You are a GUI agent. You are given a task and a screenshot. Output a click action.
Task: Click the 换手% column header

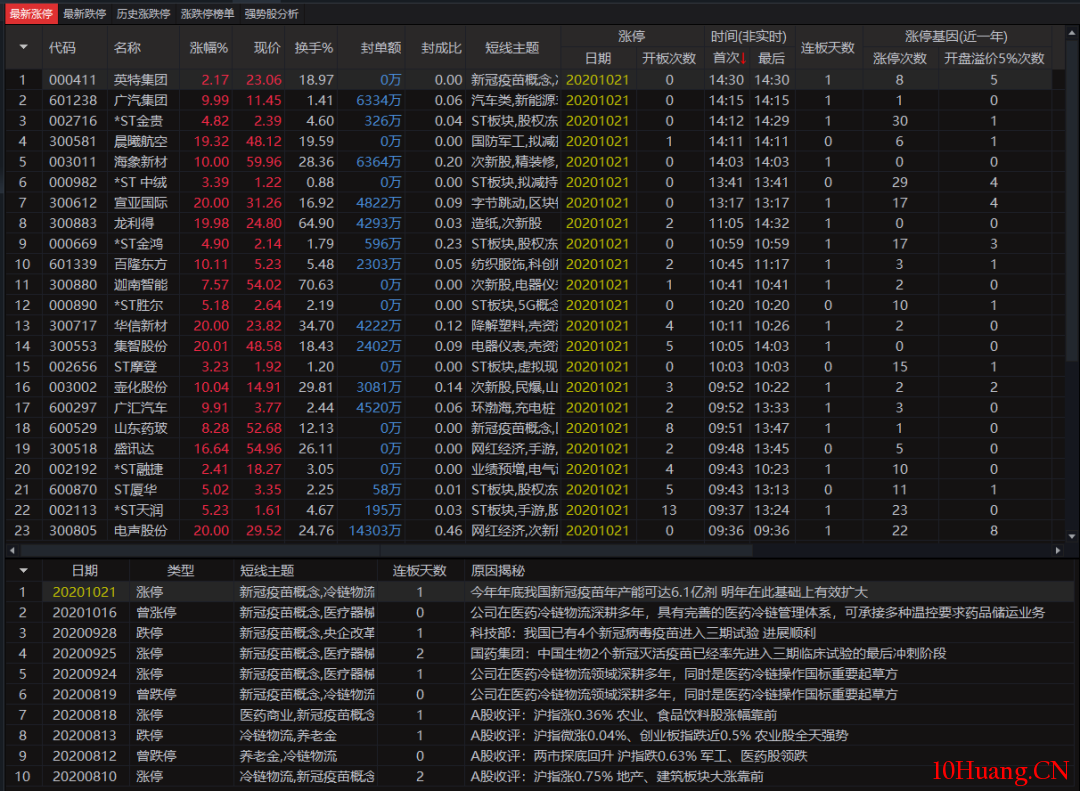click(x=314, y=47)
